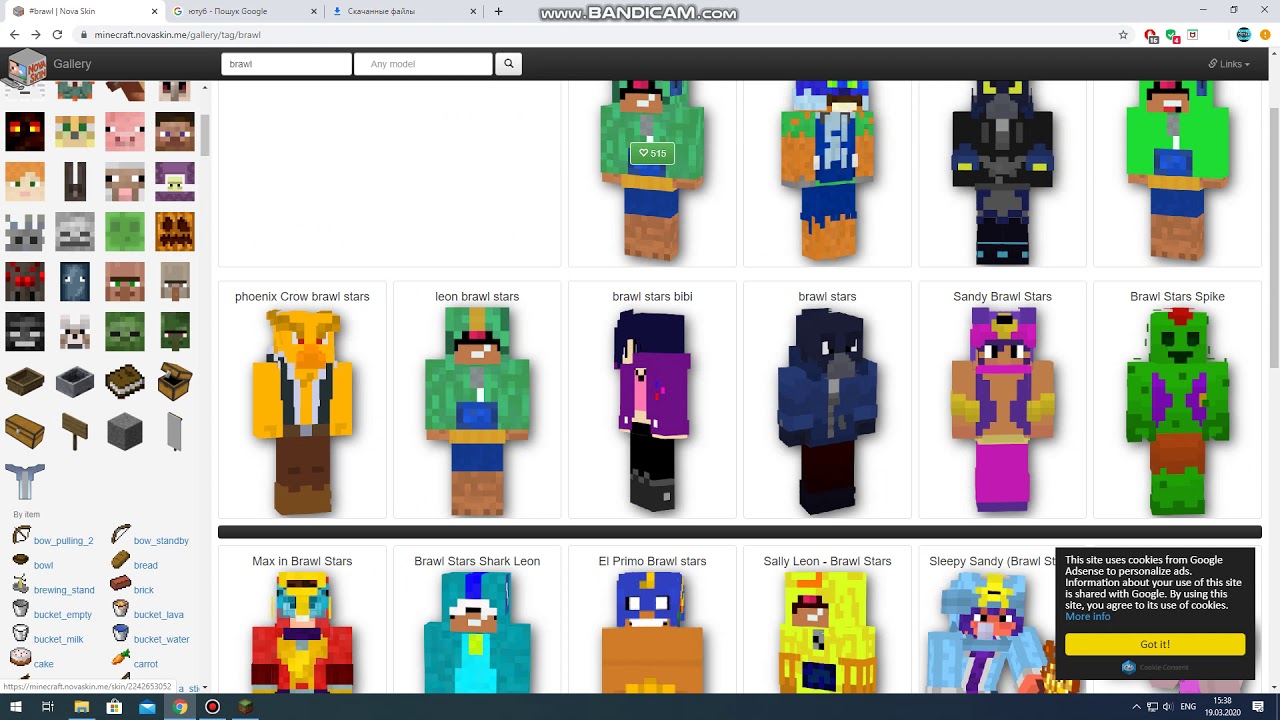Open the Sandy Brawl Stars skin
The width and height of the screenshot is (1280, 720).
[x=1002, y=400]
